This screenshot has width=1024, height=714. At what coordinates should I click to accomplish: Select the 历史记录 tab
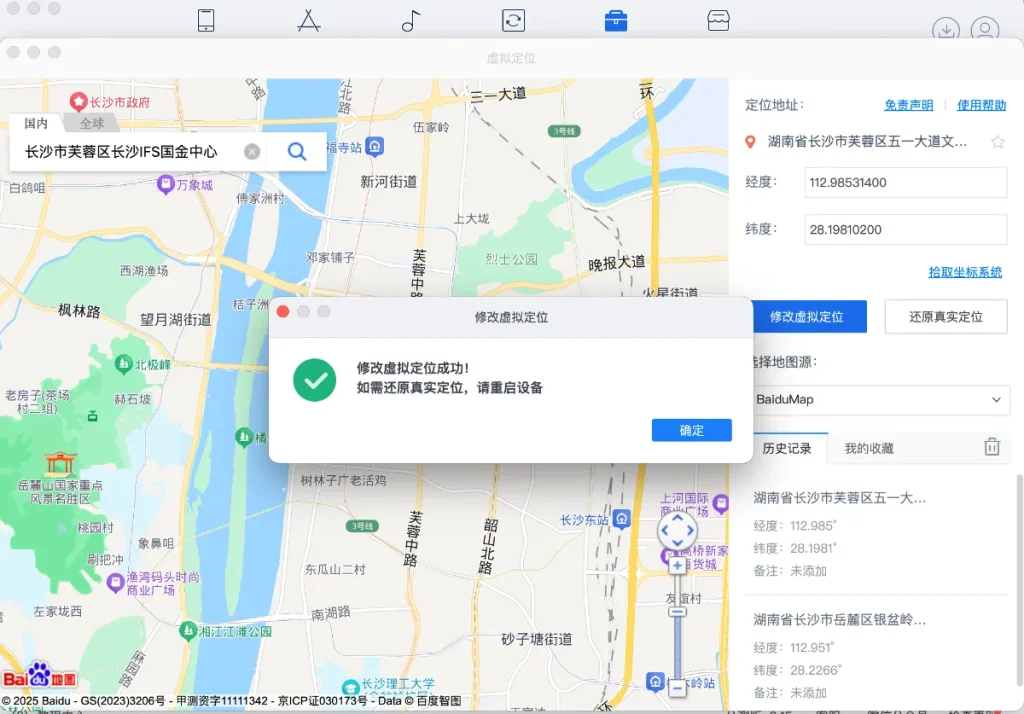pyautogui.click(x=787, y=448)
